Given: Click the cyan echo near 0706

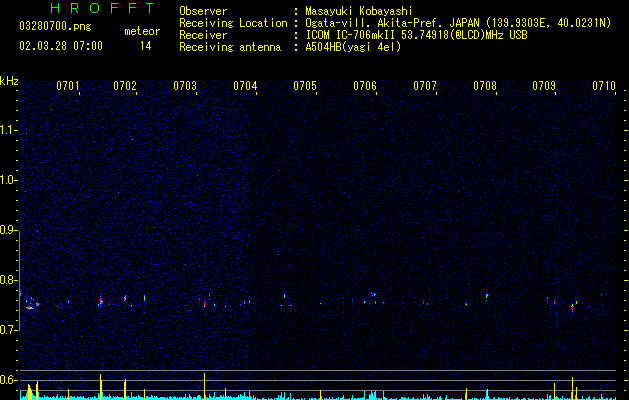Looking at the screenshot, I should [x=373, y=295].
